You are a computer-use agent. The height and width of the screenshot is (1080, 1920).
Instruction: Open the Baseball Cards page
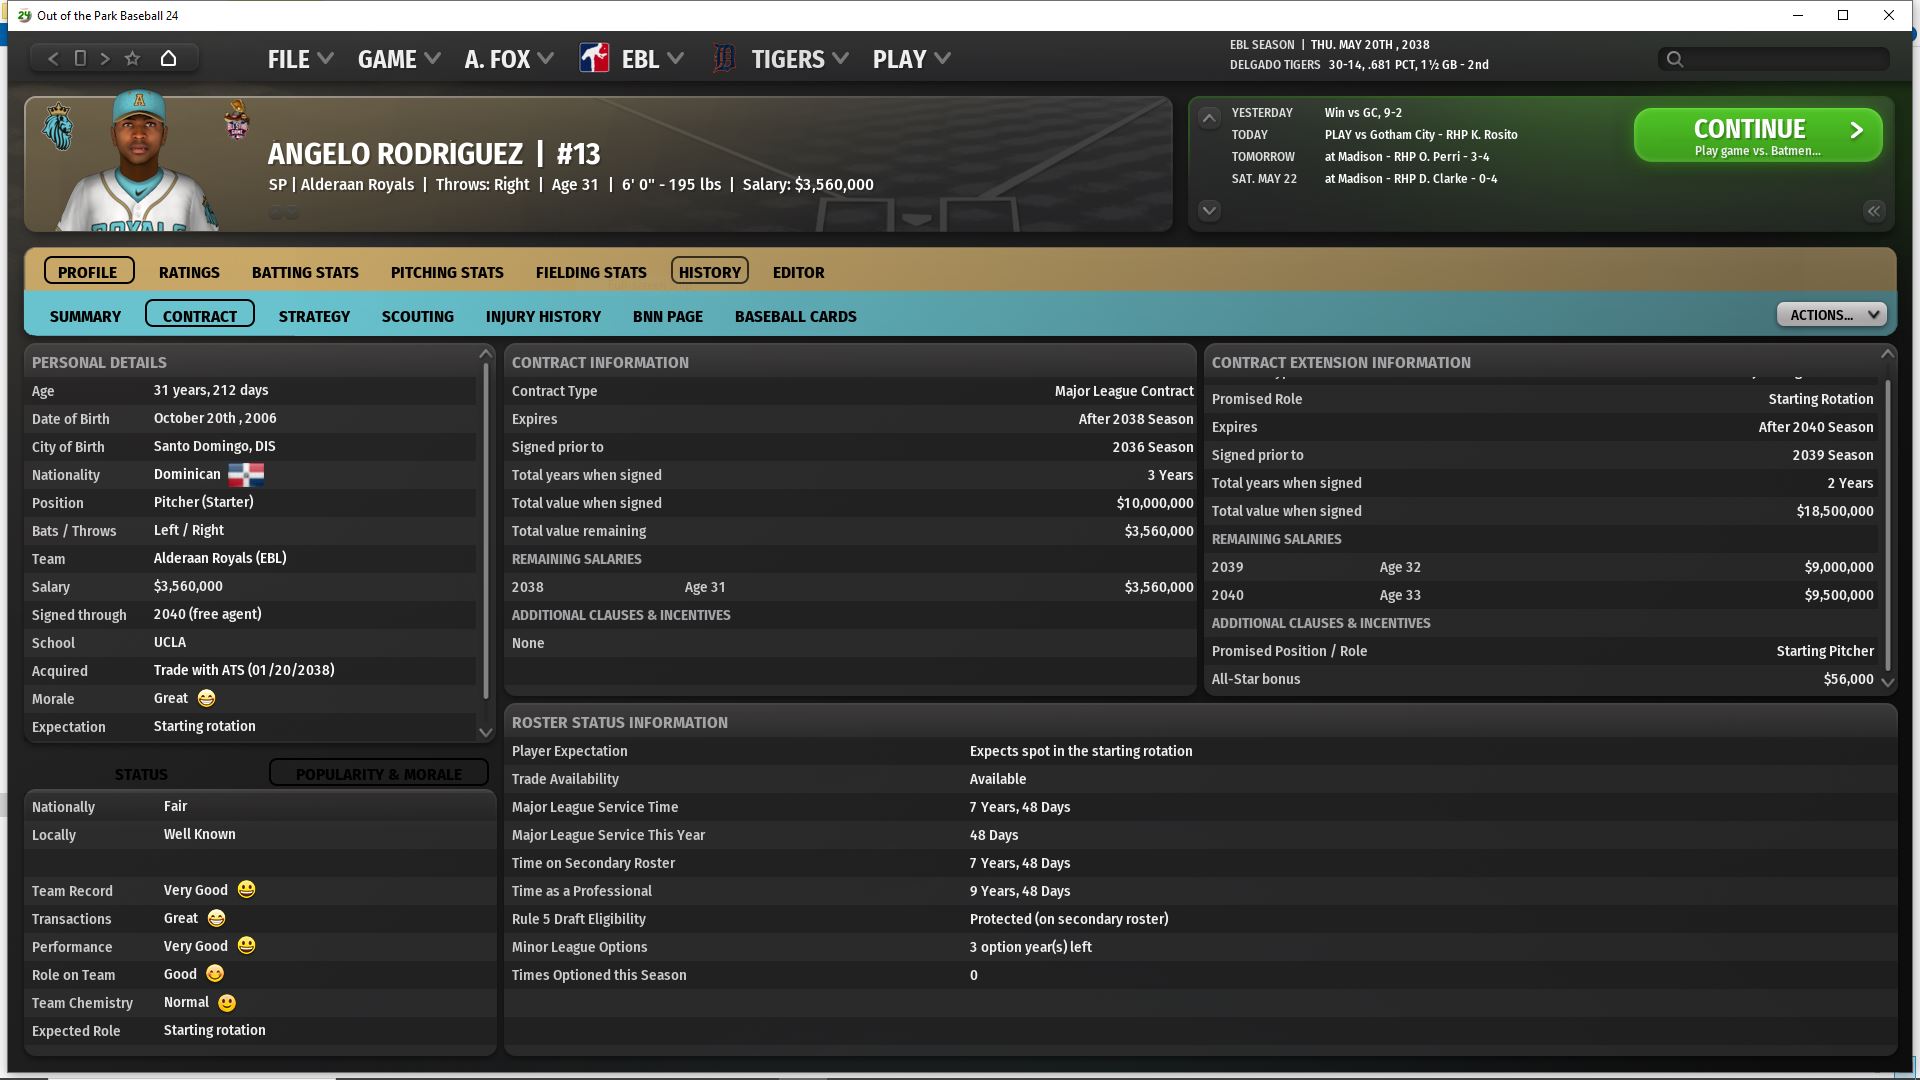coord(795,316)
